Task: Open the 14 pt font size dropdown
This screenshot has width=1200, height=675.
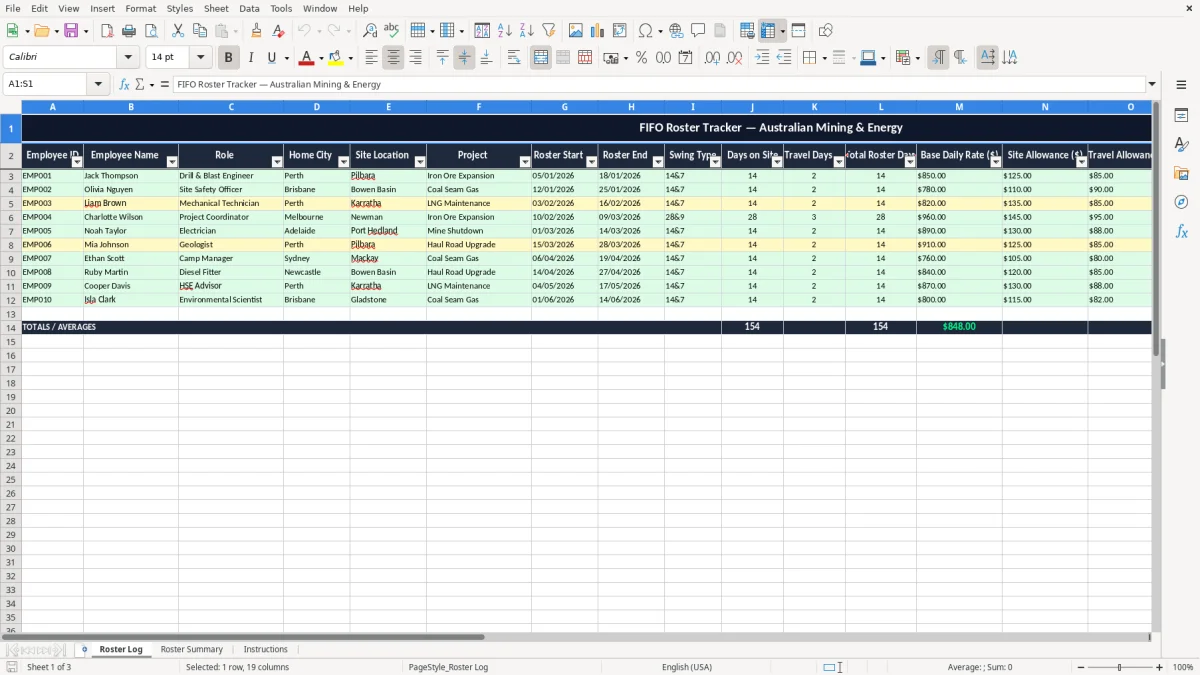Action: (200, 58)
